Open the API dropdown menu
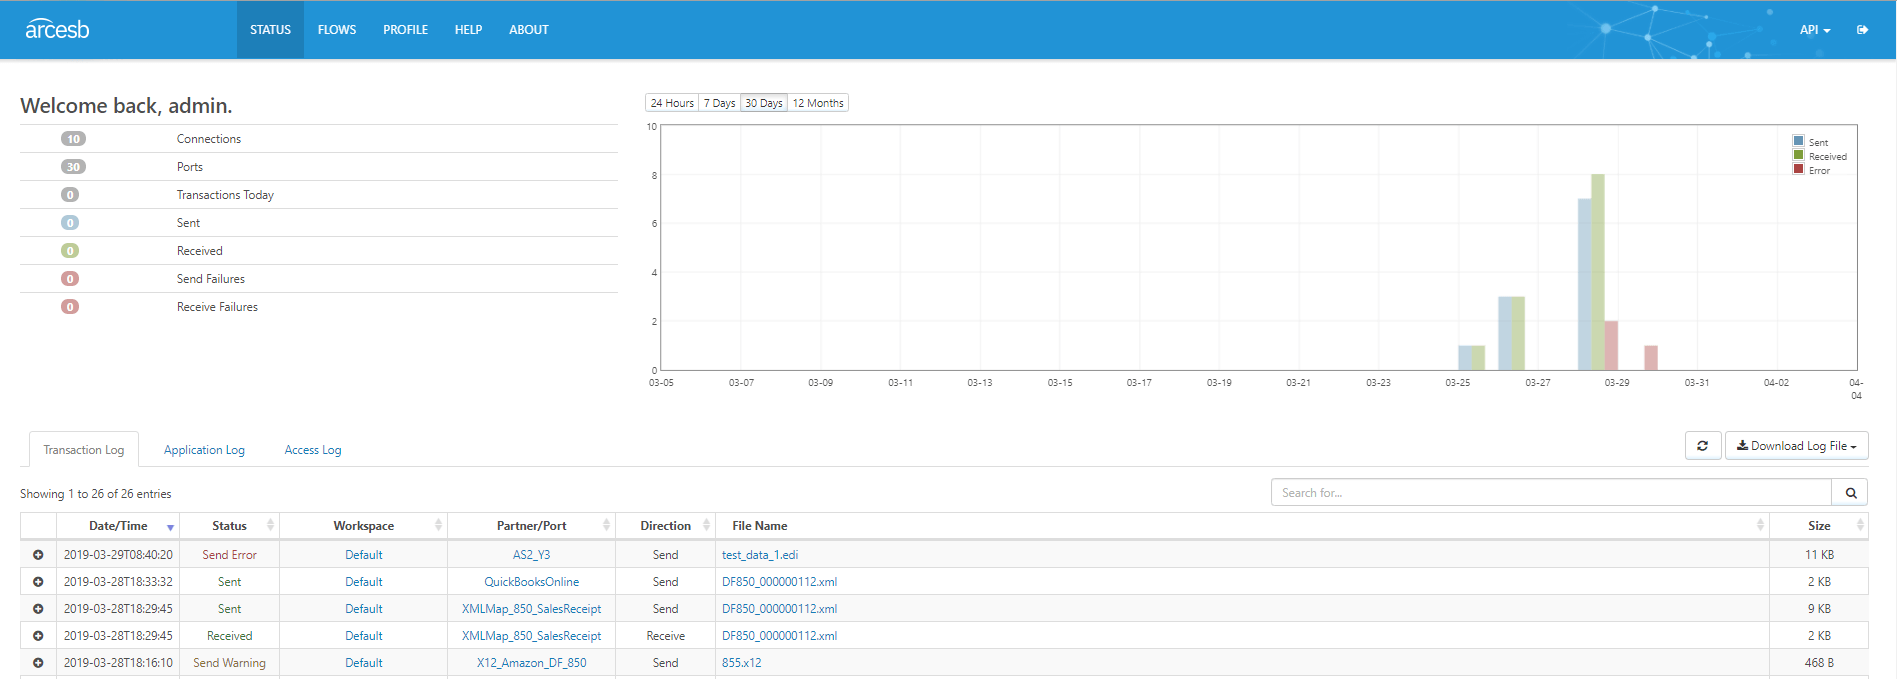 click(x=1814, y=30)
